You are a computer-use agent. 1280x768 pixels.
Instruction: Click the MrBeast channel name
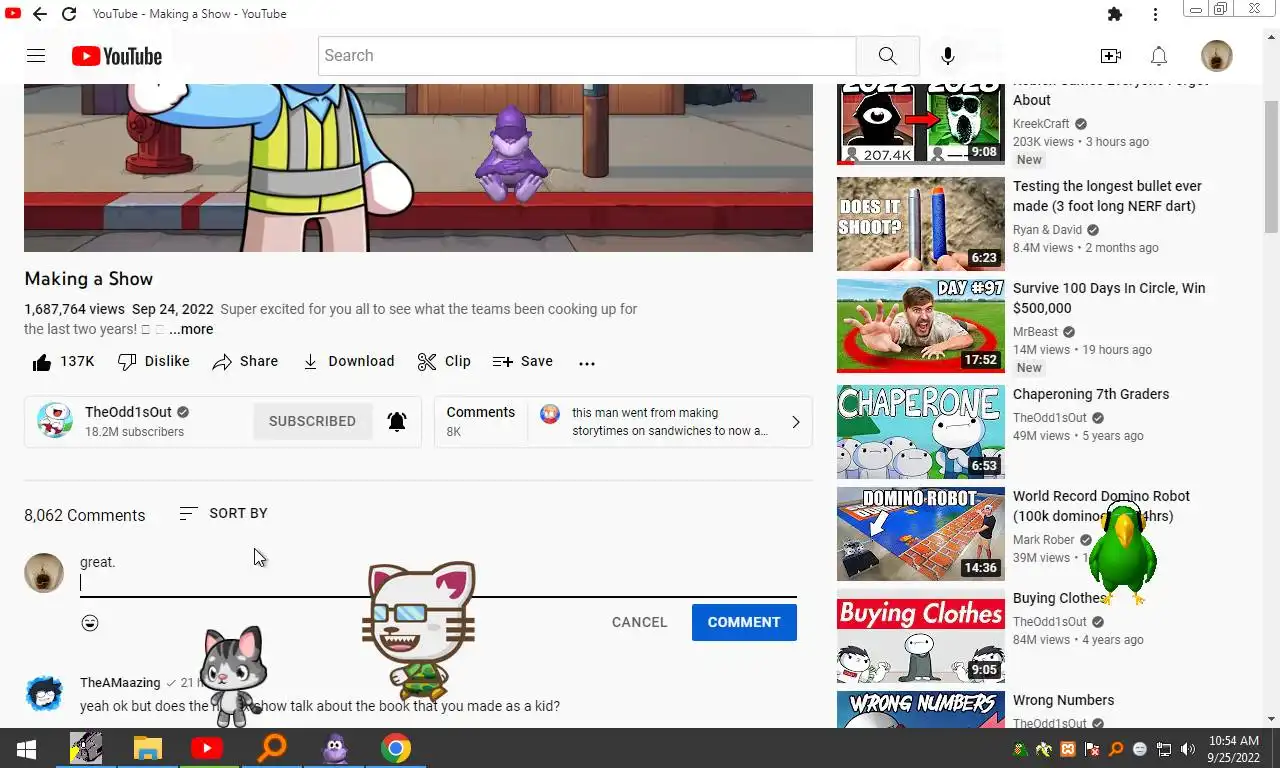click(x=1035, y=331)
